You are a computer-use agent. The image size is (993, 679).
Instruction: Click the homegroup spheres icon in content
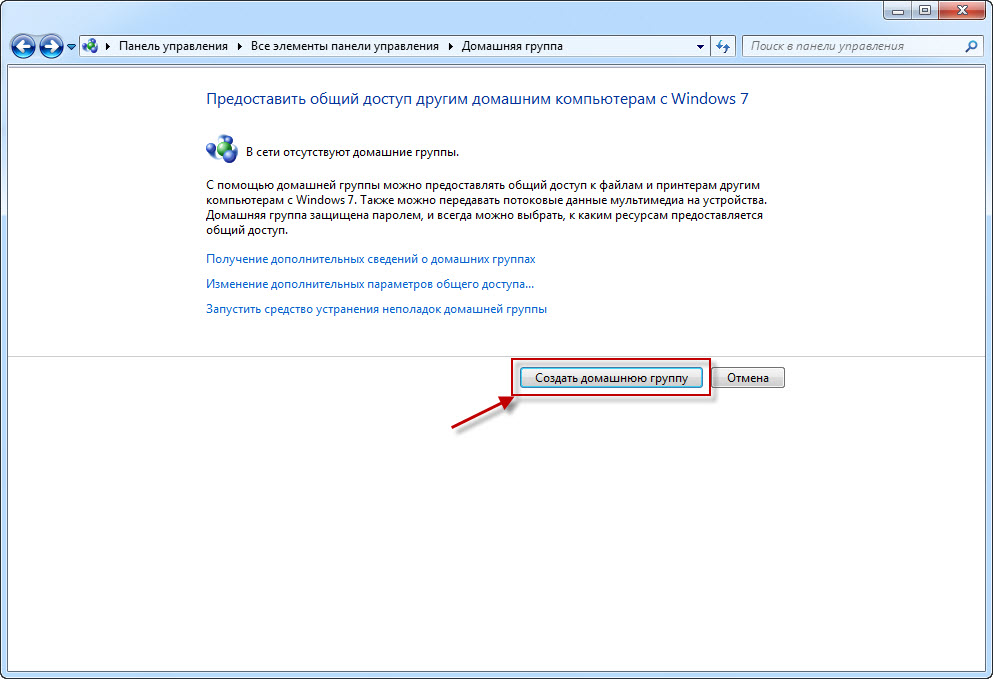220,151
